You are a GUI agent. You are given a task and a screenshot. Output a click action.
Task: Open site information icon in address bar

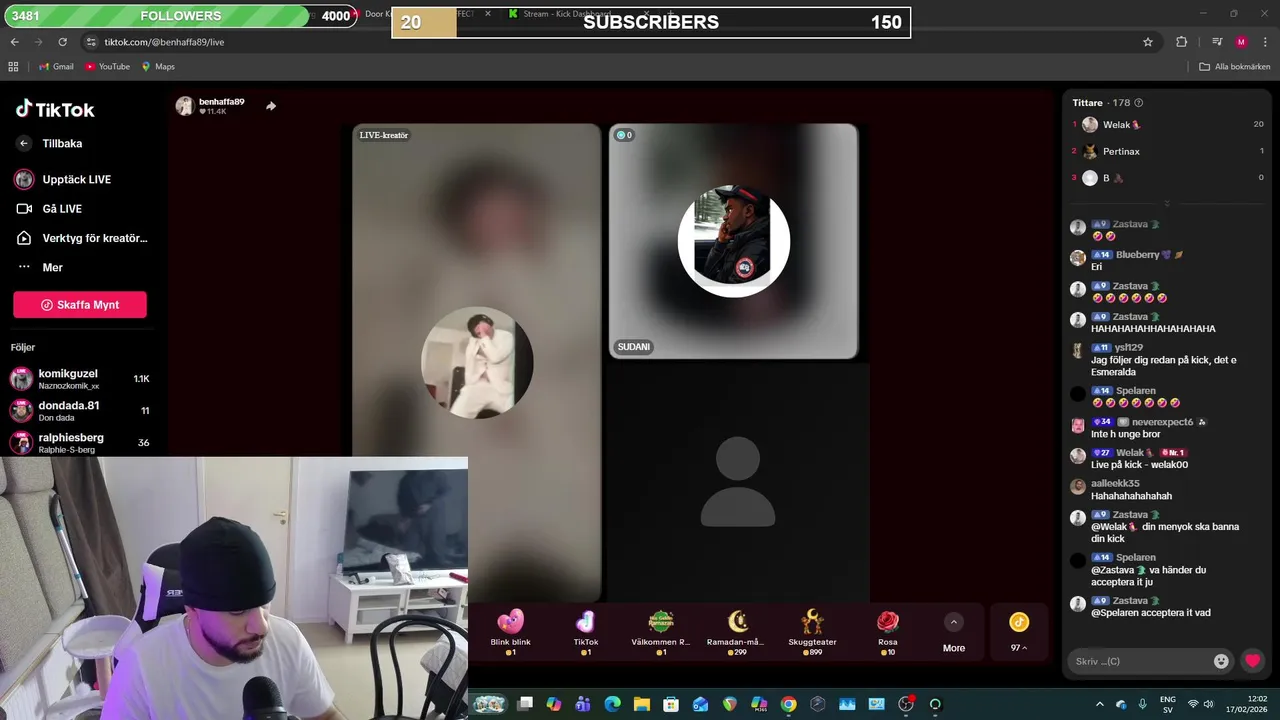tap(91, 42)
